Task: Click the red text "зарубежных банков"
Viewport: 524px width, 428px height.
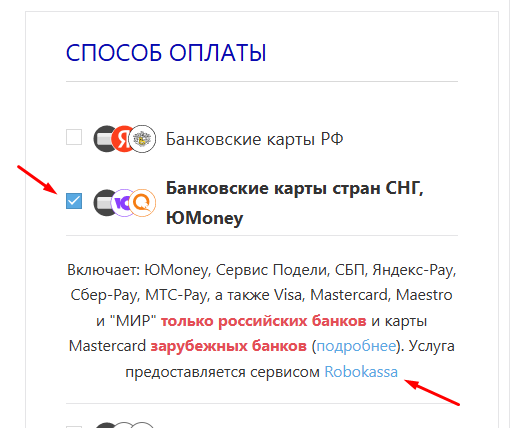Action: click(229, 346)
